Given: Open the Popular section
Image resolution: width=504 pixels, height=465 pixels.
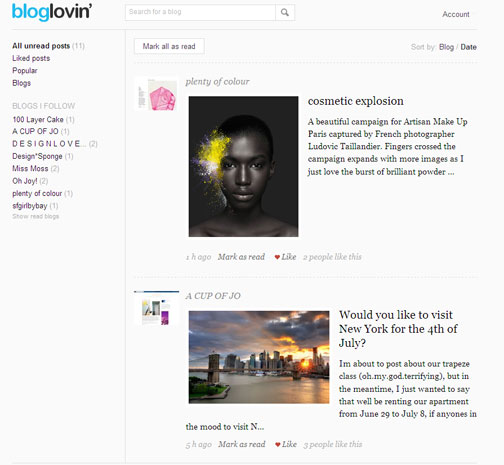Looking at the screenshot, I should coord(25,71).
